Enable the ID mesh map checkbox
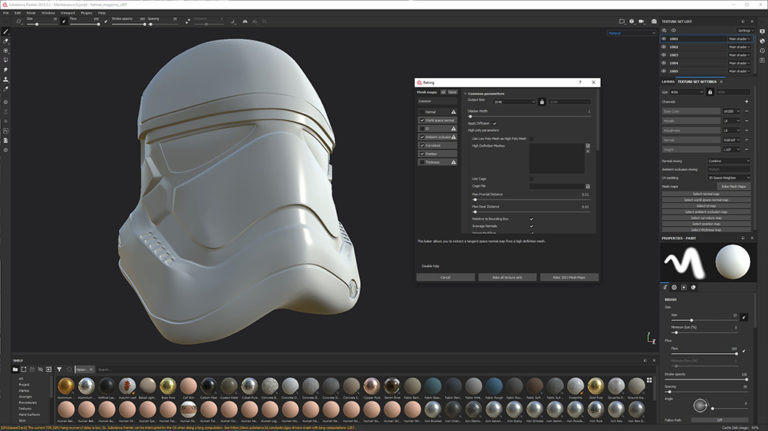This screenshot has width=768, height=431. tap(422, 128)
